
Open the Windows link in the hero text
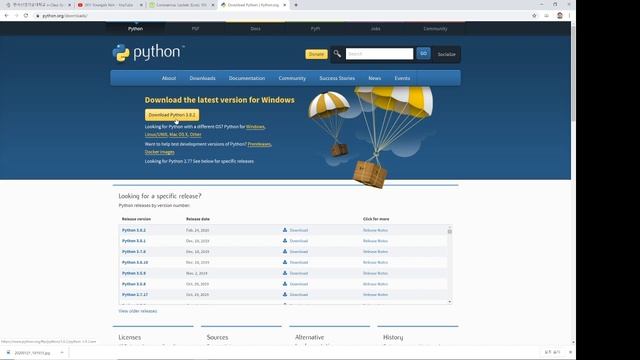click(x=256, y=127)
